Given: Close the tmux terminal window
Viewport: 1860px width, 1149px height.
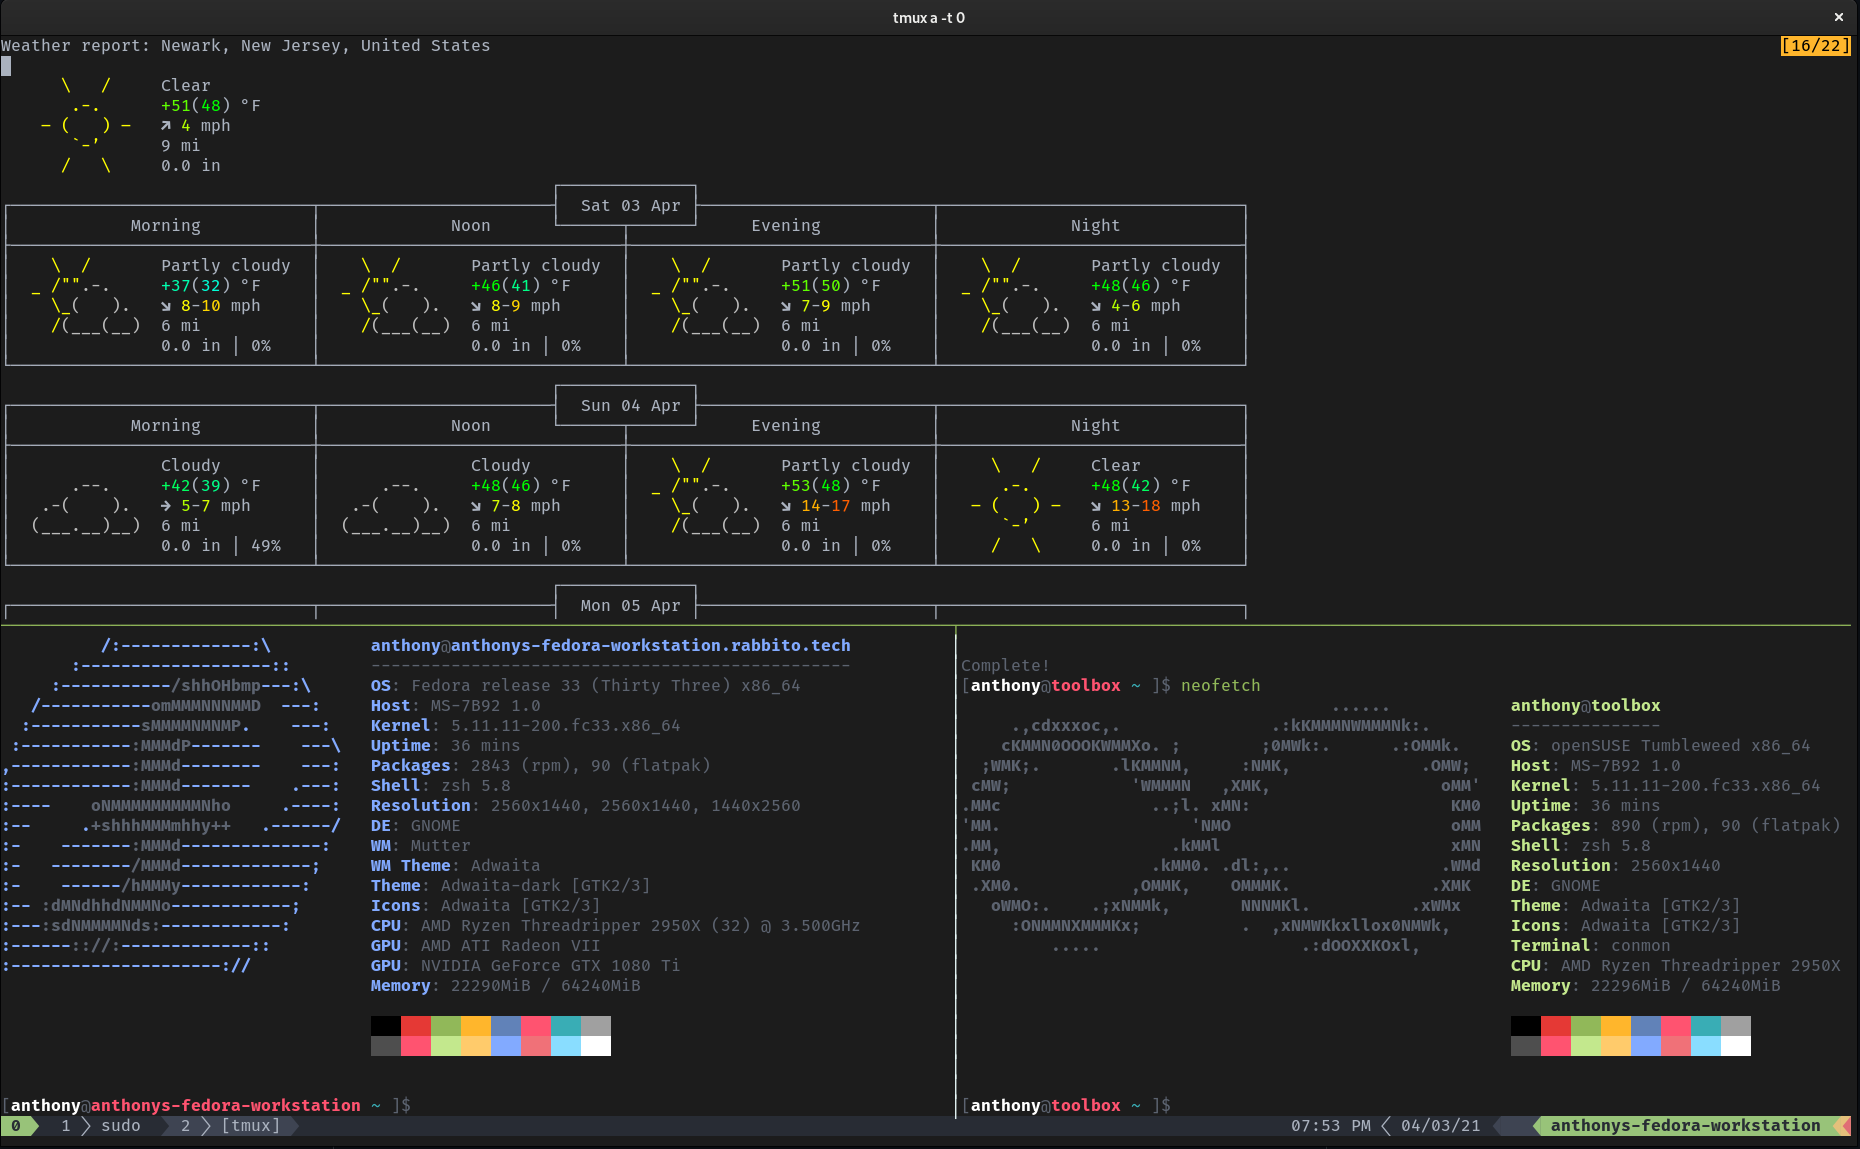Looking at the screenshot, I should click(1838, 17).
